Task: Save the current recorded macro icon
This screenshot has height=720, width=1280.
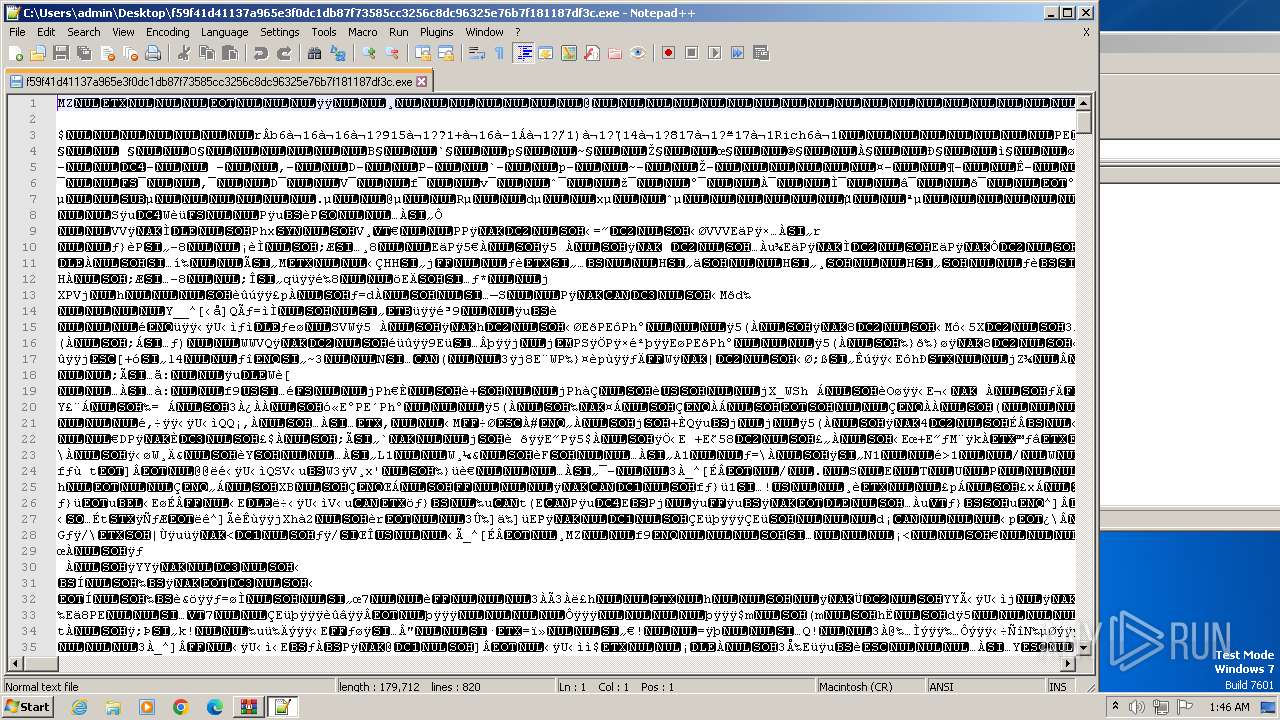Action: point(760,53)
